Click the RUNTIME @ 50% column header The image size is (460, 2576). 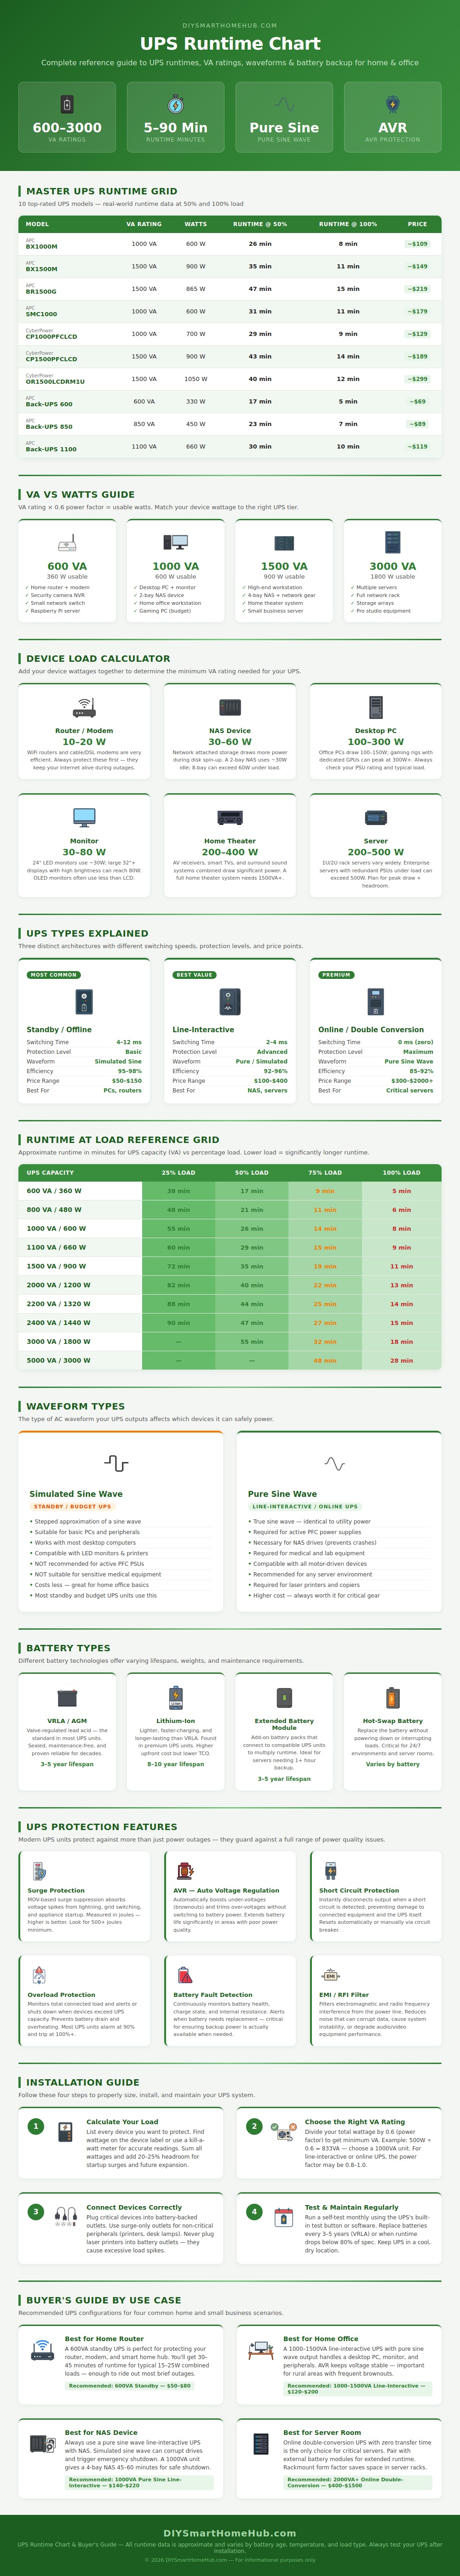pyautogui.click(x=260, y=224)
